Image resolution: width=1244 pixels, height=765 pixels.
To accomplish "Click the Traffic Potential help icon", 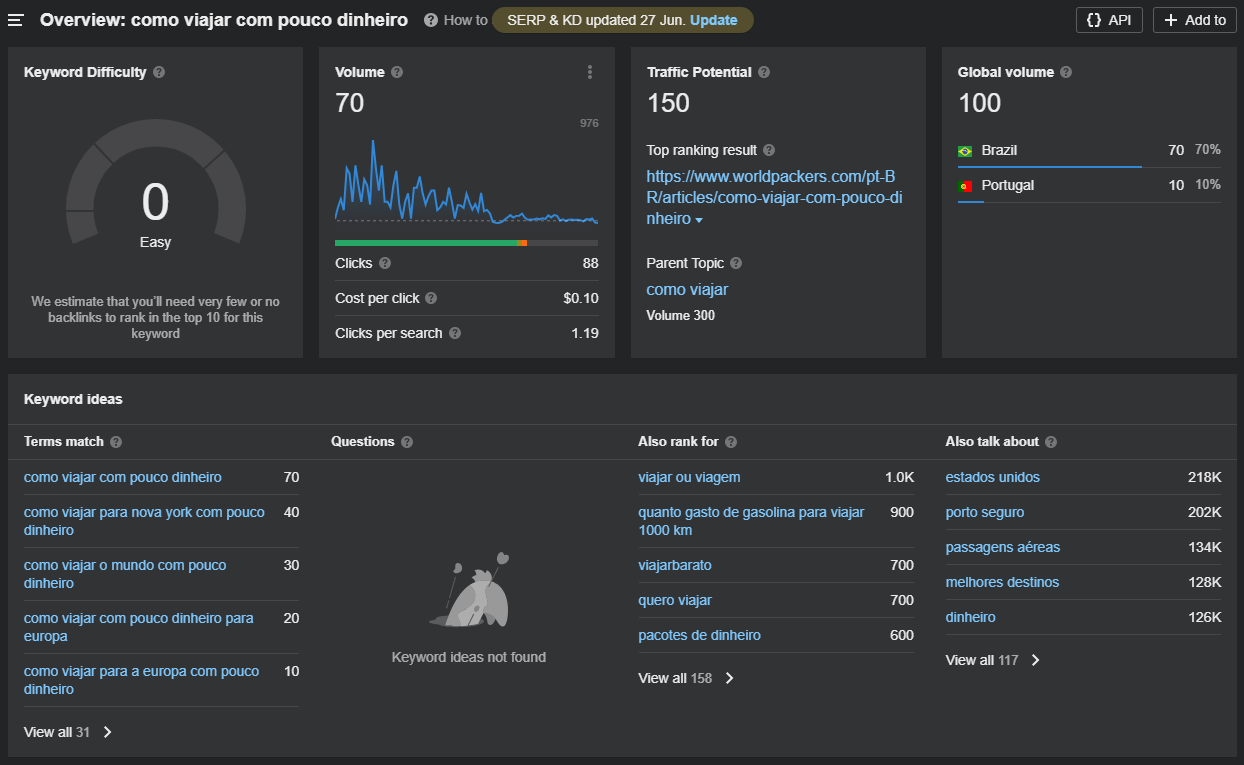I will [x=764, y=72].
